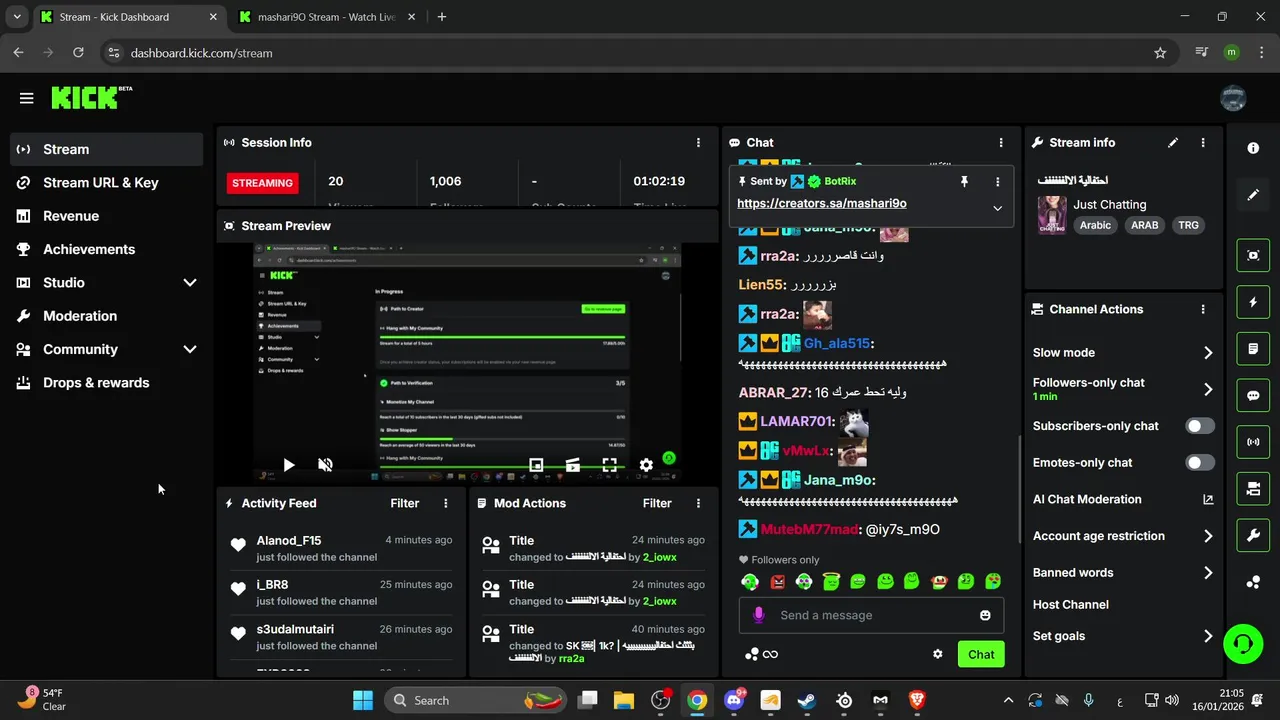Click the Arabic tag in Stream info

coord(1095,225)
